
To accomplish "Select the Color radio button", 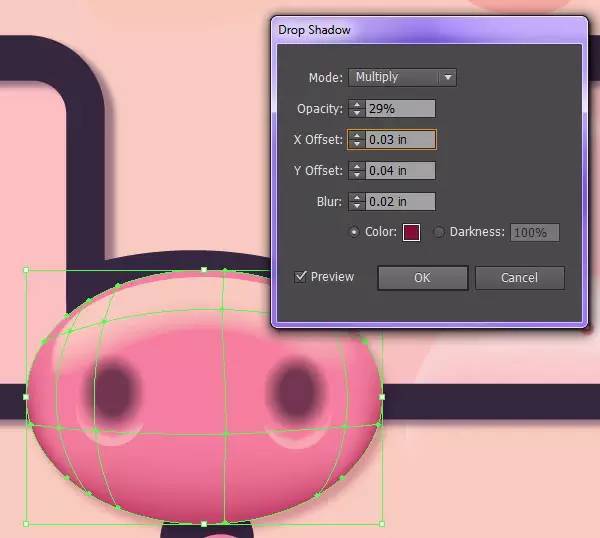I will coord(354,232).
